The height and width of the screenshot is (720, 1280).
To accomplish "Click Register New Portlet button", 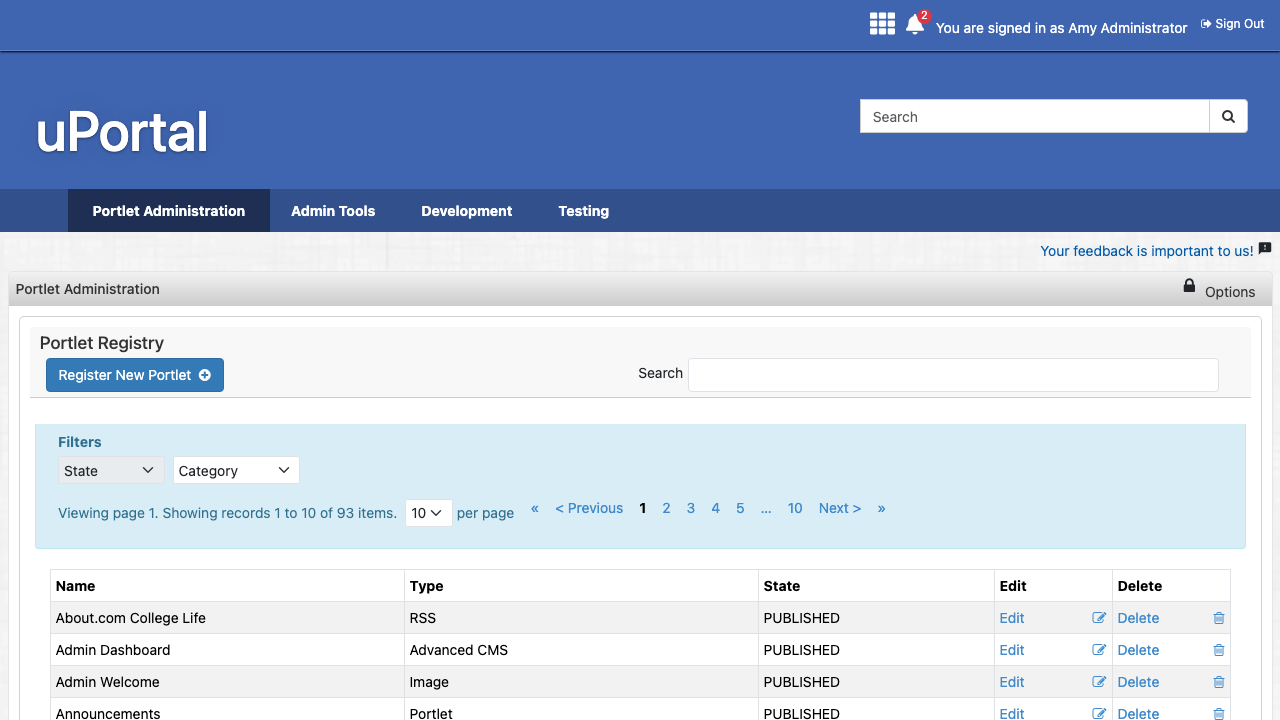I will (135, 375).
